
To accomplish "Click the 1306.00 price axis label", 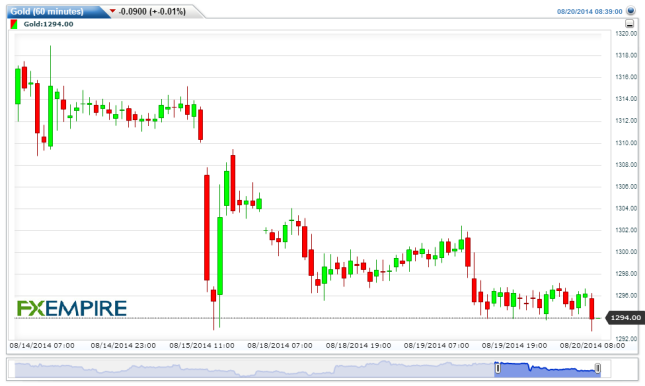I will (x=626, y=186).
